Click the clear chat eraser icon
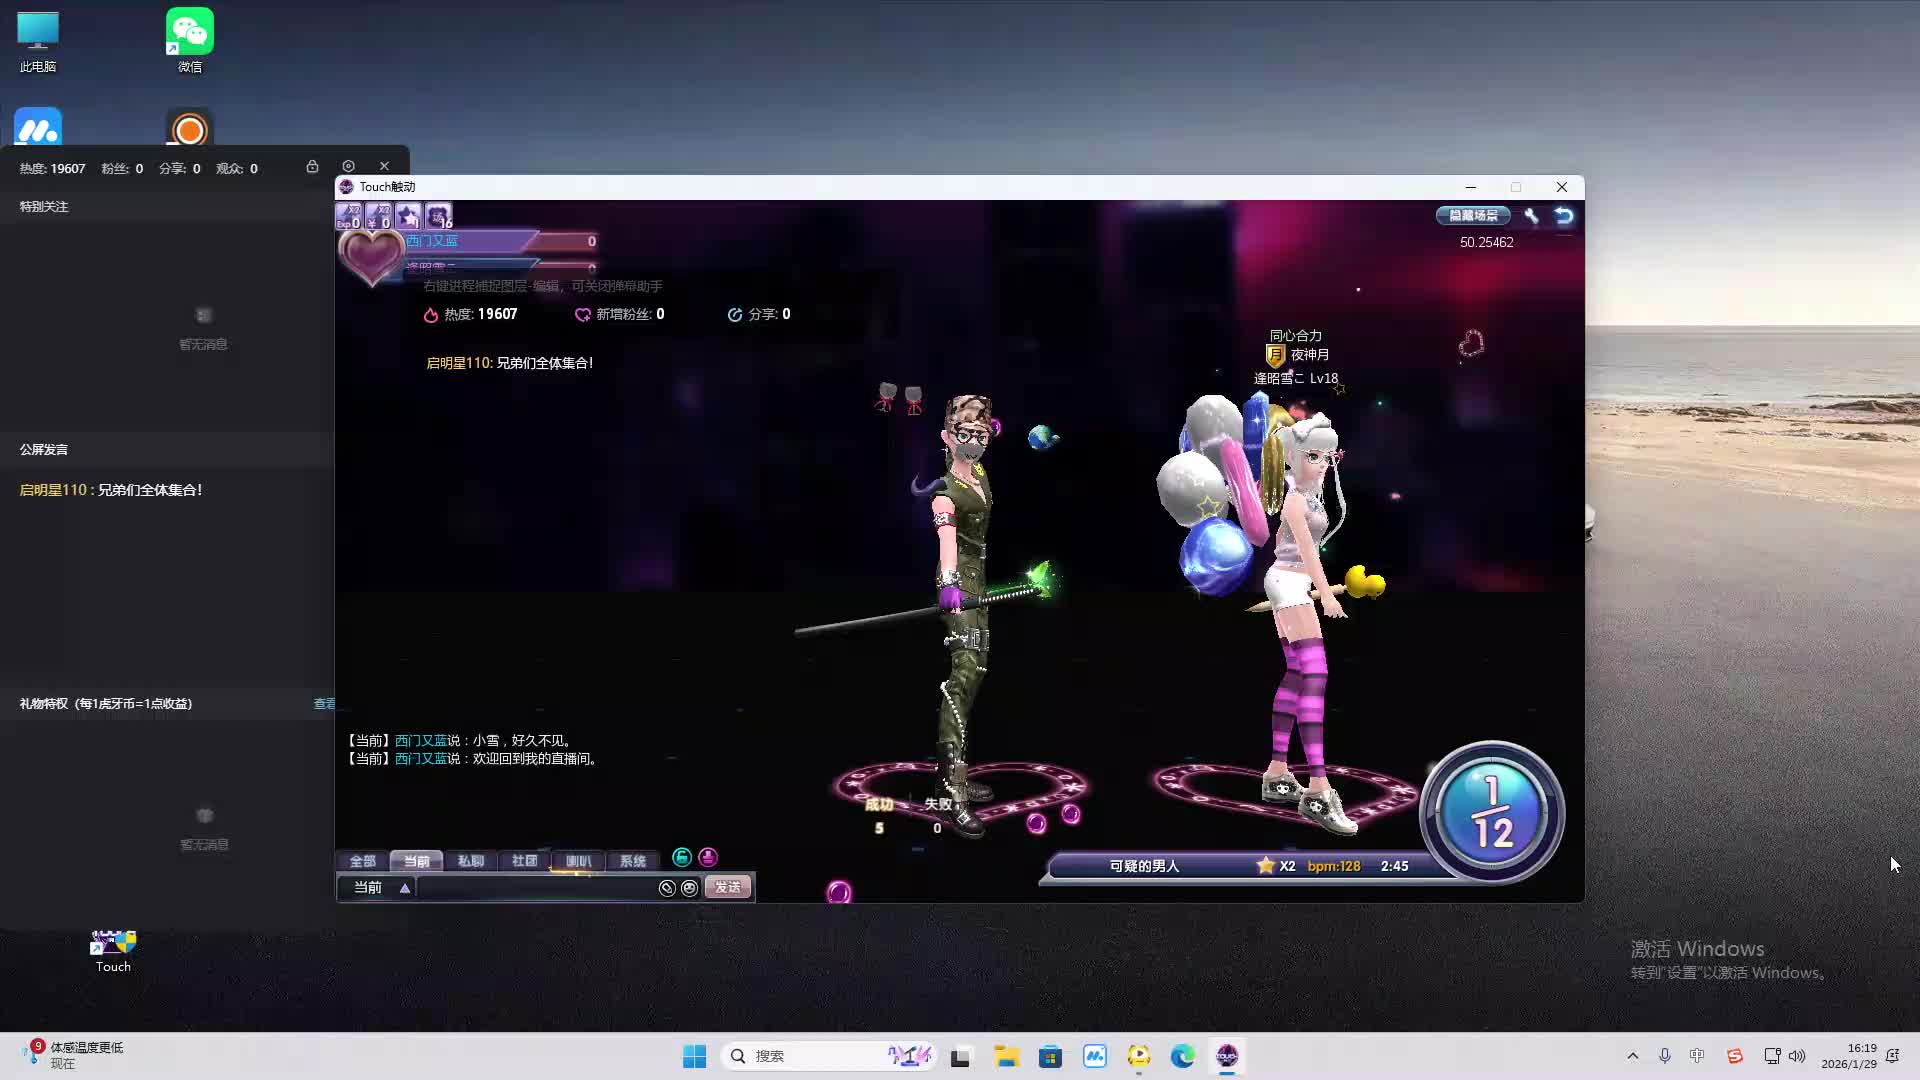The width and height of the screenshot is (1920, 1080). pos(667,888)
